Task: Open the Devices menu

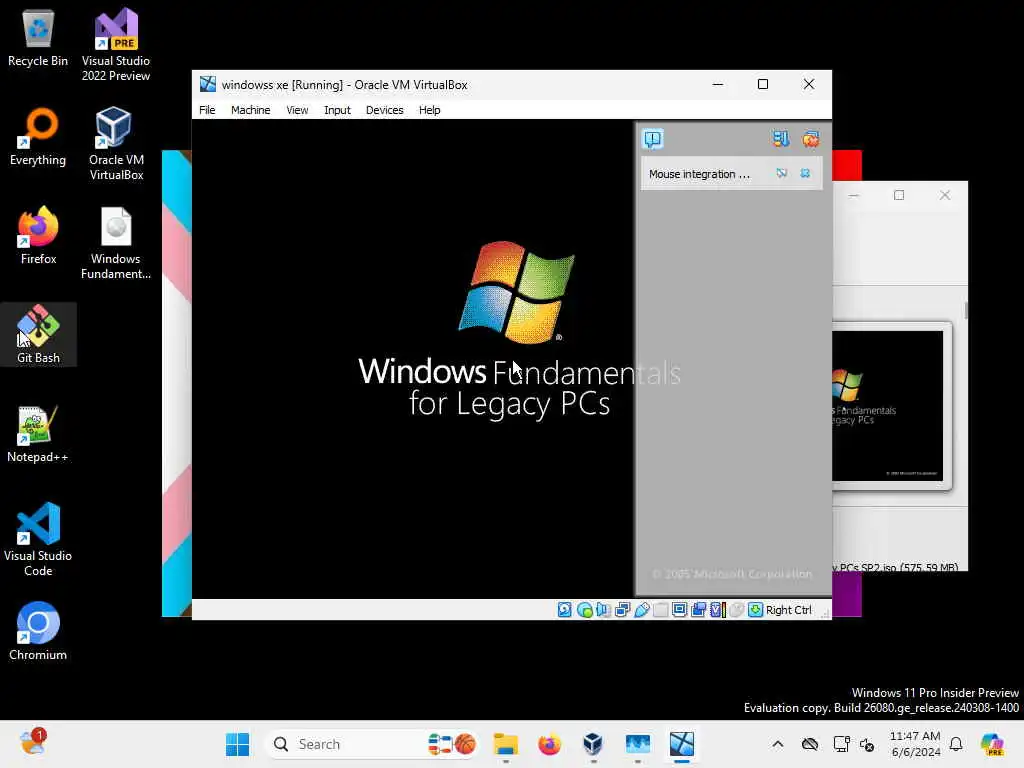Action: click(x=385, y=110)
